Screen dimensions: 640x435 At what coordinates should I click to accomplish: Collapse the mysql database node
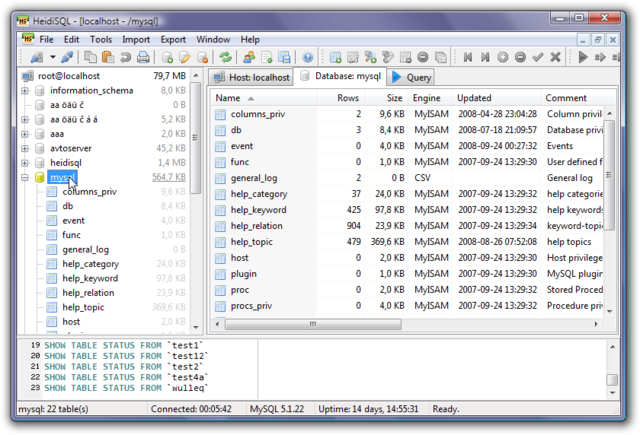point(25,177)
